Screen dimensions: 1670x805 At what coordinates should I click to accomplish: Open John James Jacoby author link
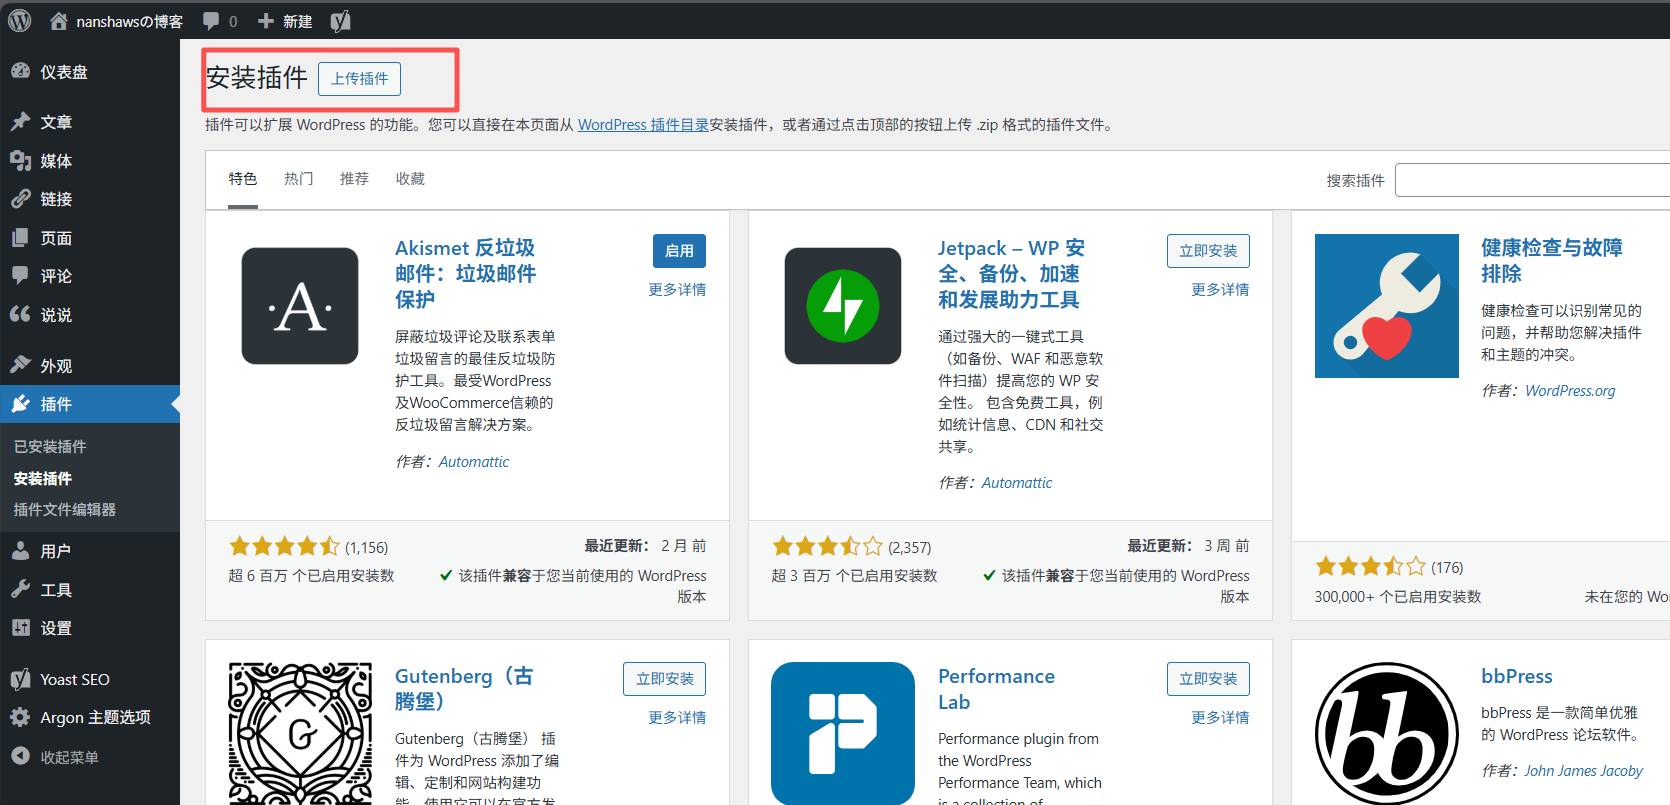pyautogui.click(x=1584, y=771)
